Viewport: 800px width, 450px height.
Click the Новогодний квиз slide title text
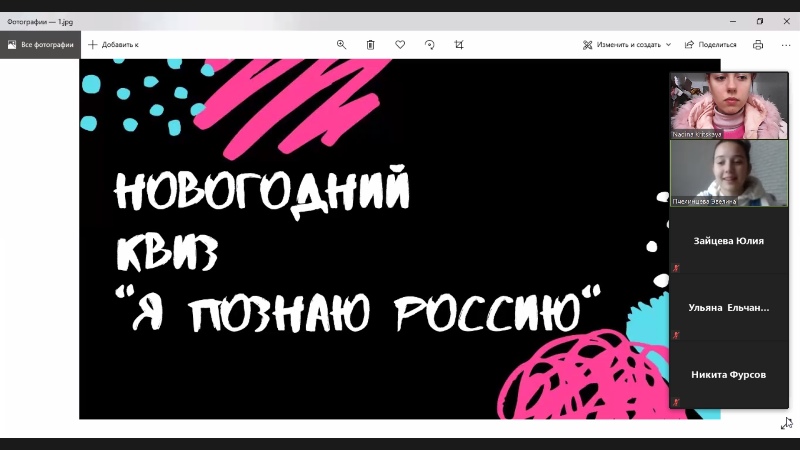[x=263, y=190]
